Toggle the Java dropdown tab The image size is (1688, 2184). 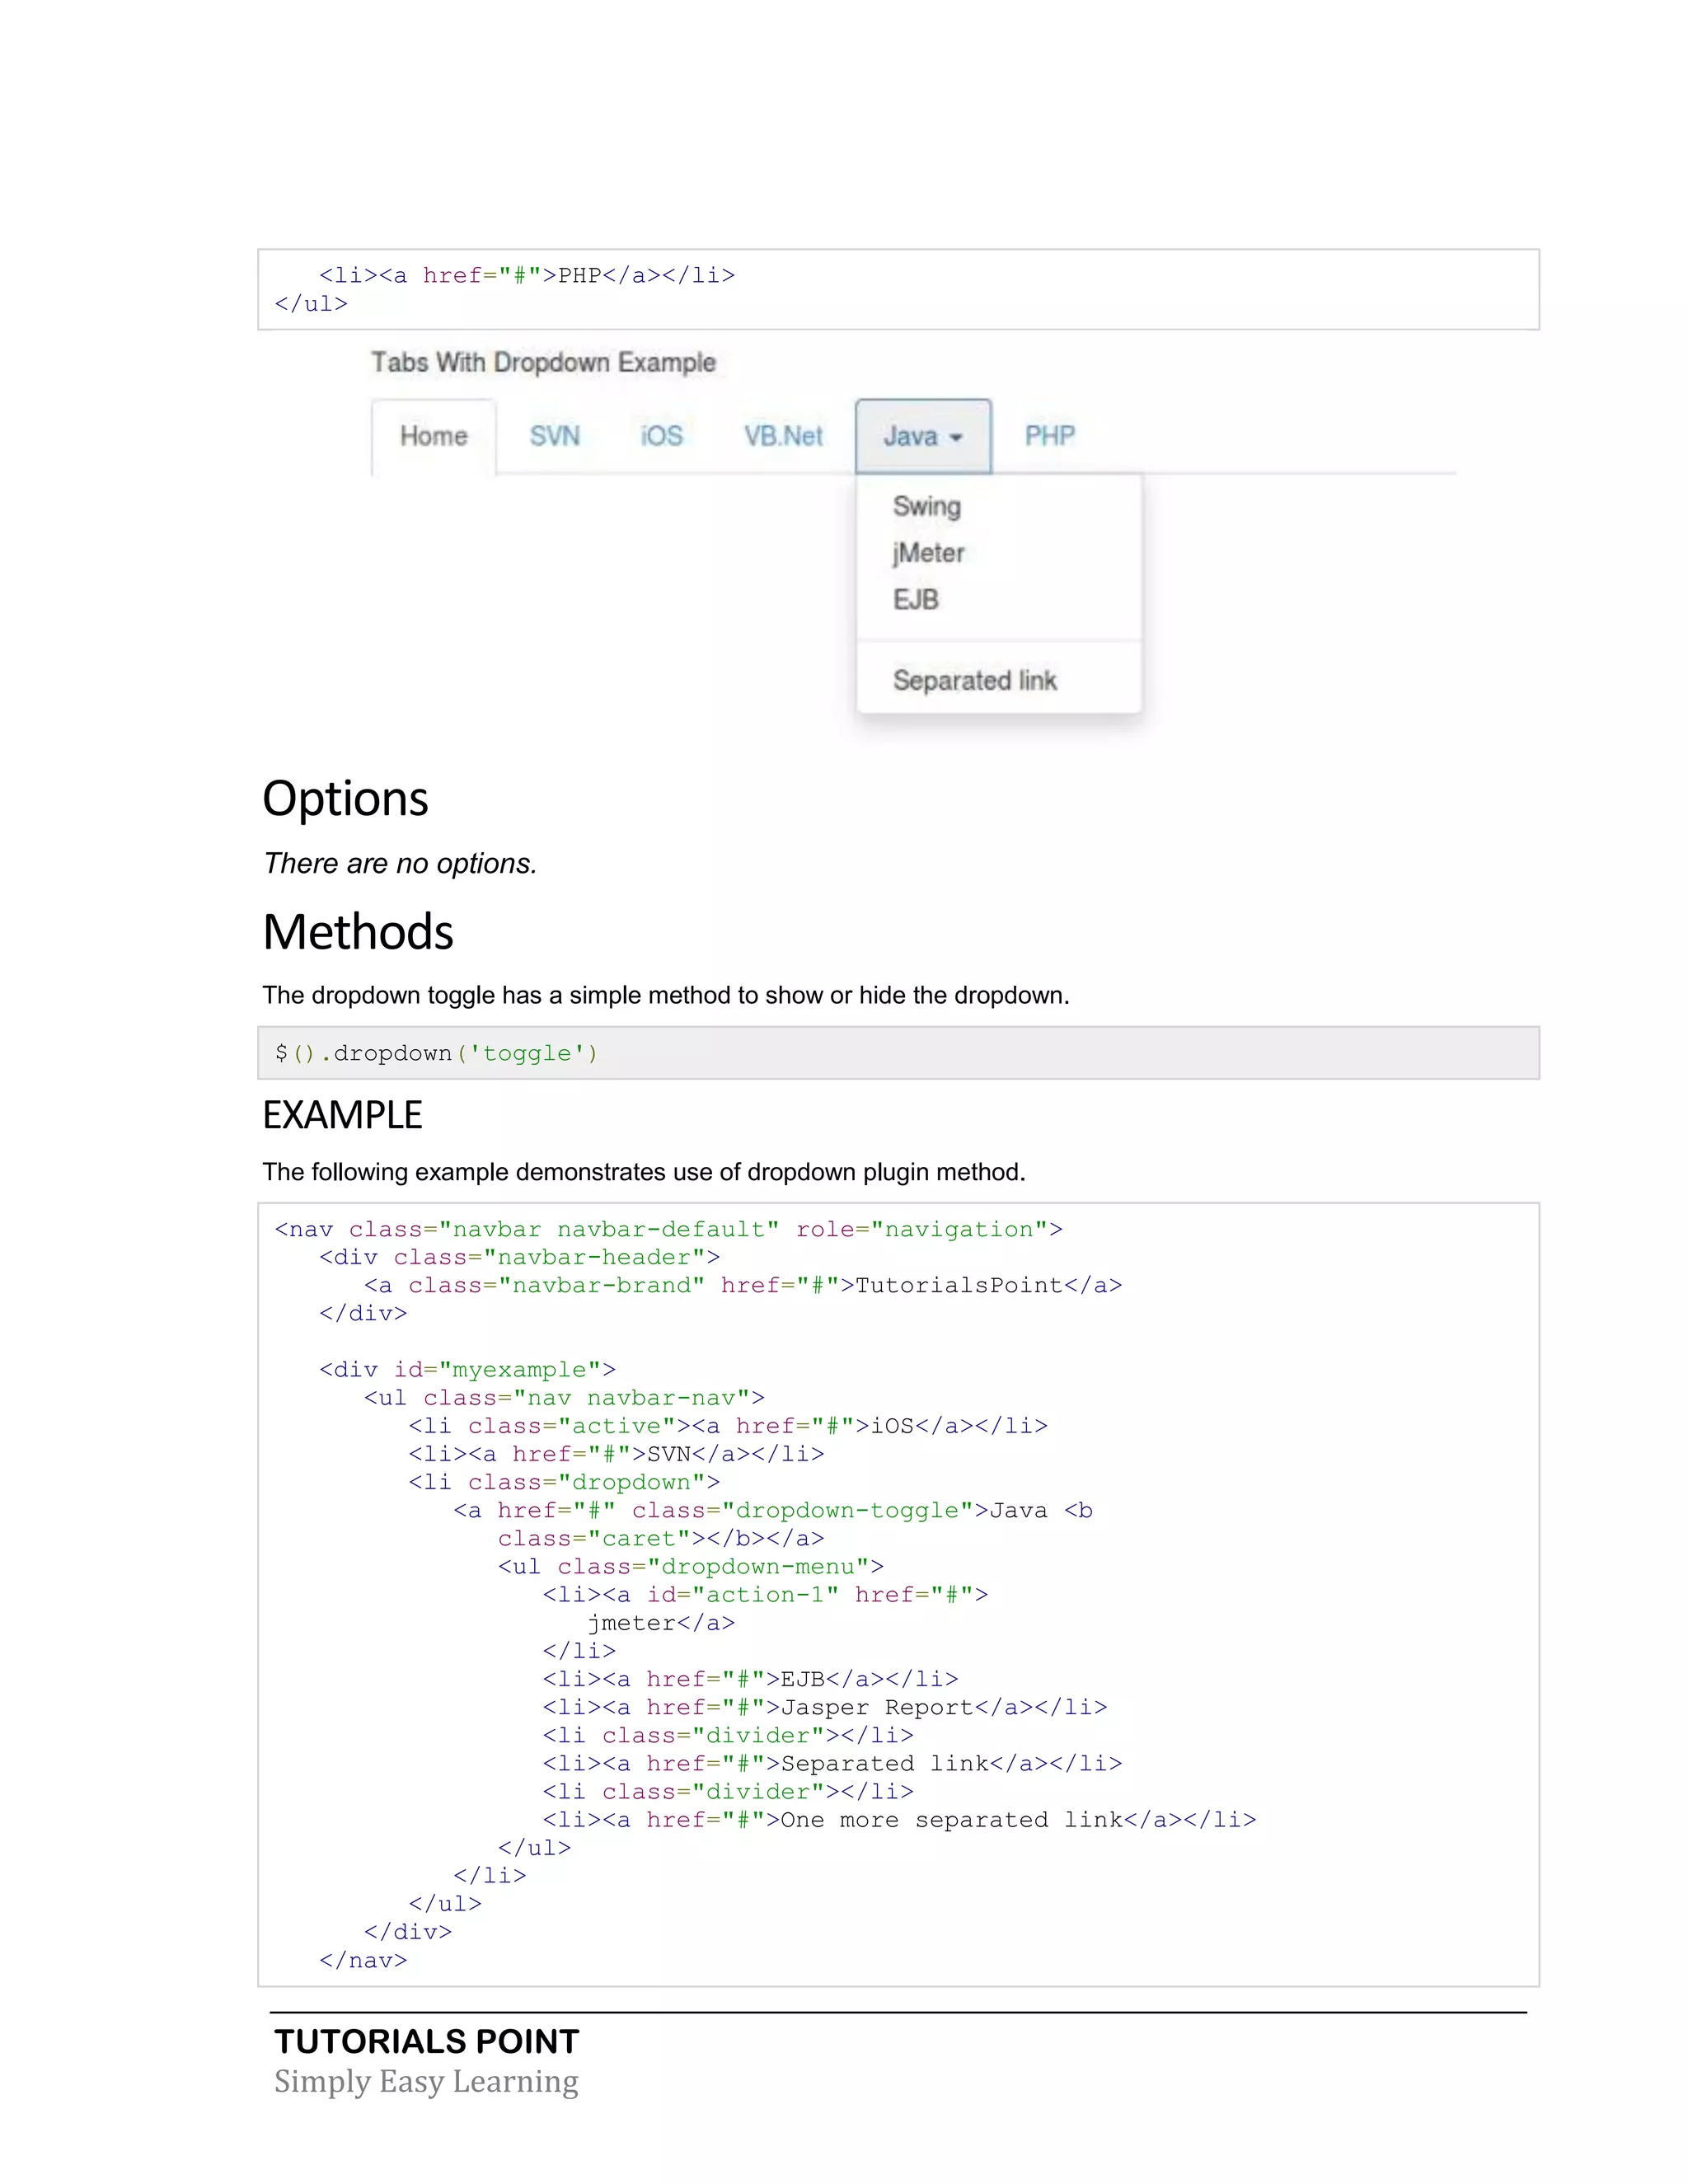point(923,436)
